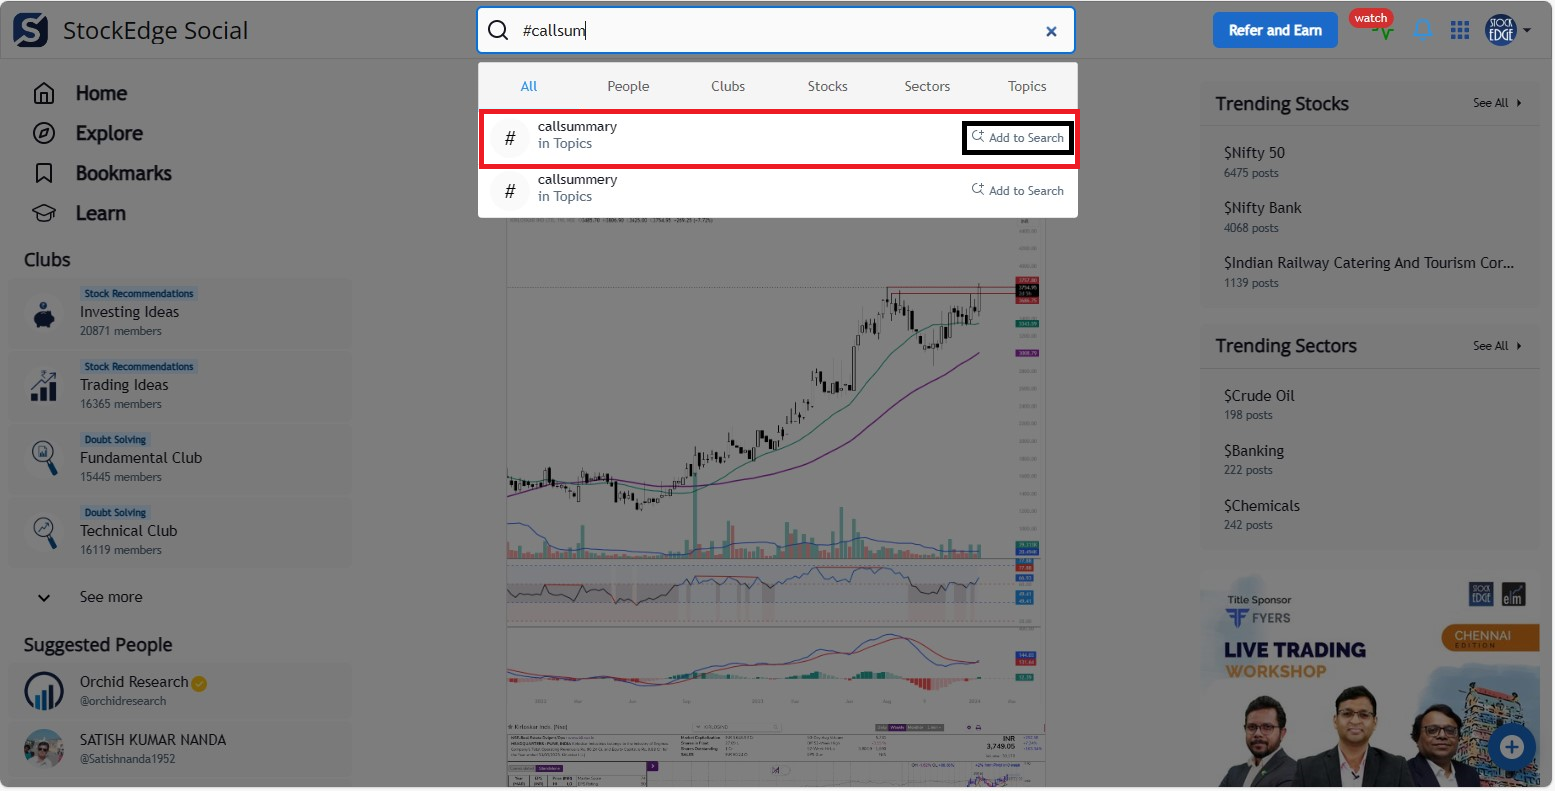Image resolution: width=1555 pixels, height=791 pixels.
Task: Switch to the Stocks search tab
Action: (827, 86)
